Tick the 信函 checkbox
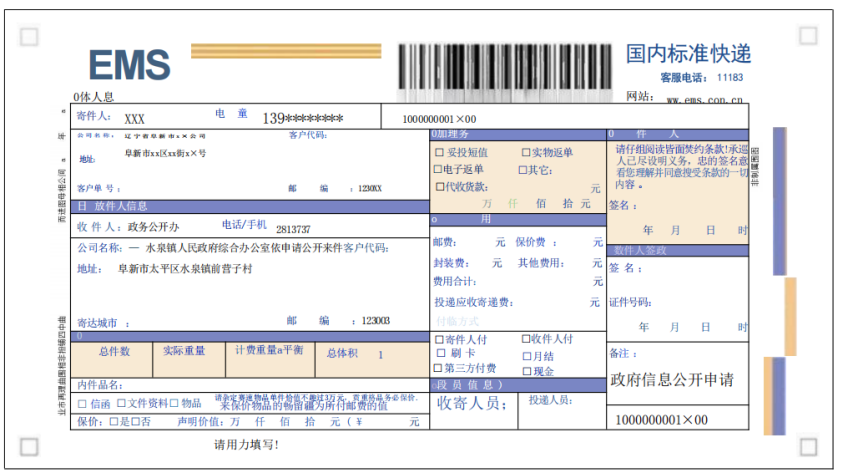Viewport: 854px width, 473px height. (82, 404)
